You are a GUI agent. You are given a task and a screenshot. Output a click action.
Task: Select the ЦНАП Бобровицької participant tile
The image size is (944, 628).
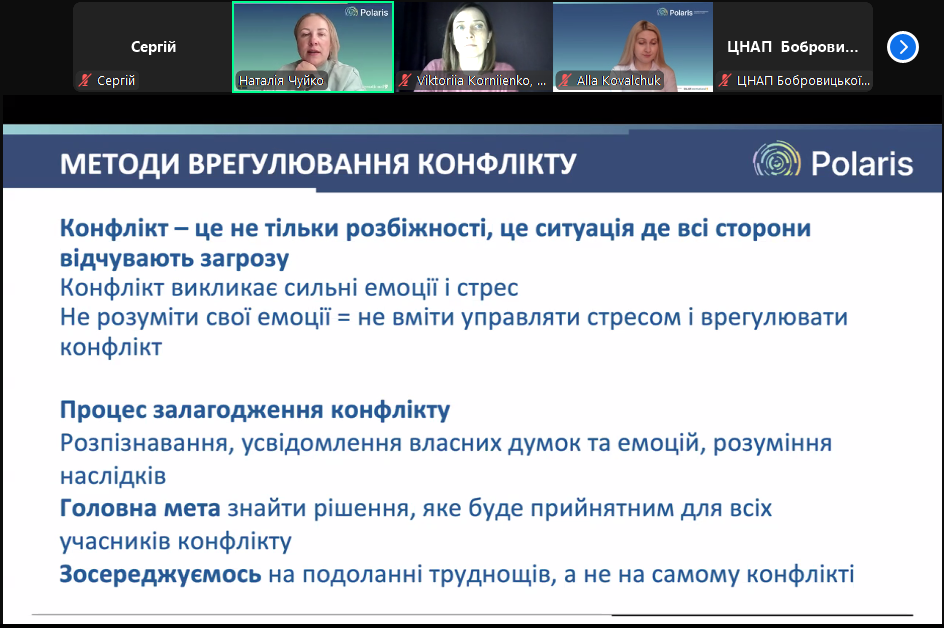(793, 47)
